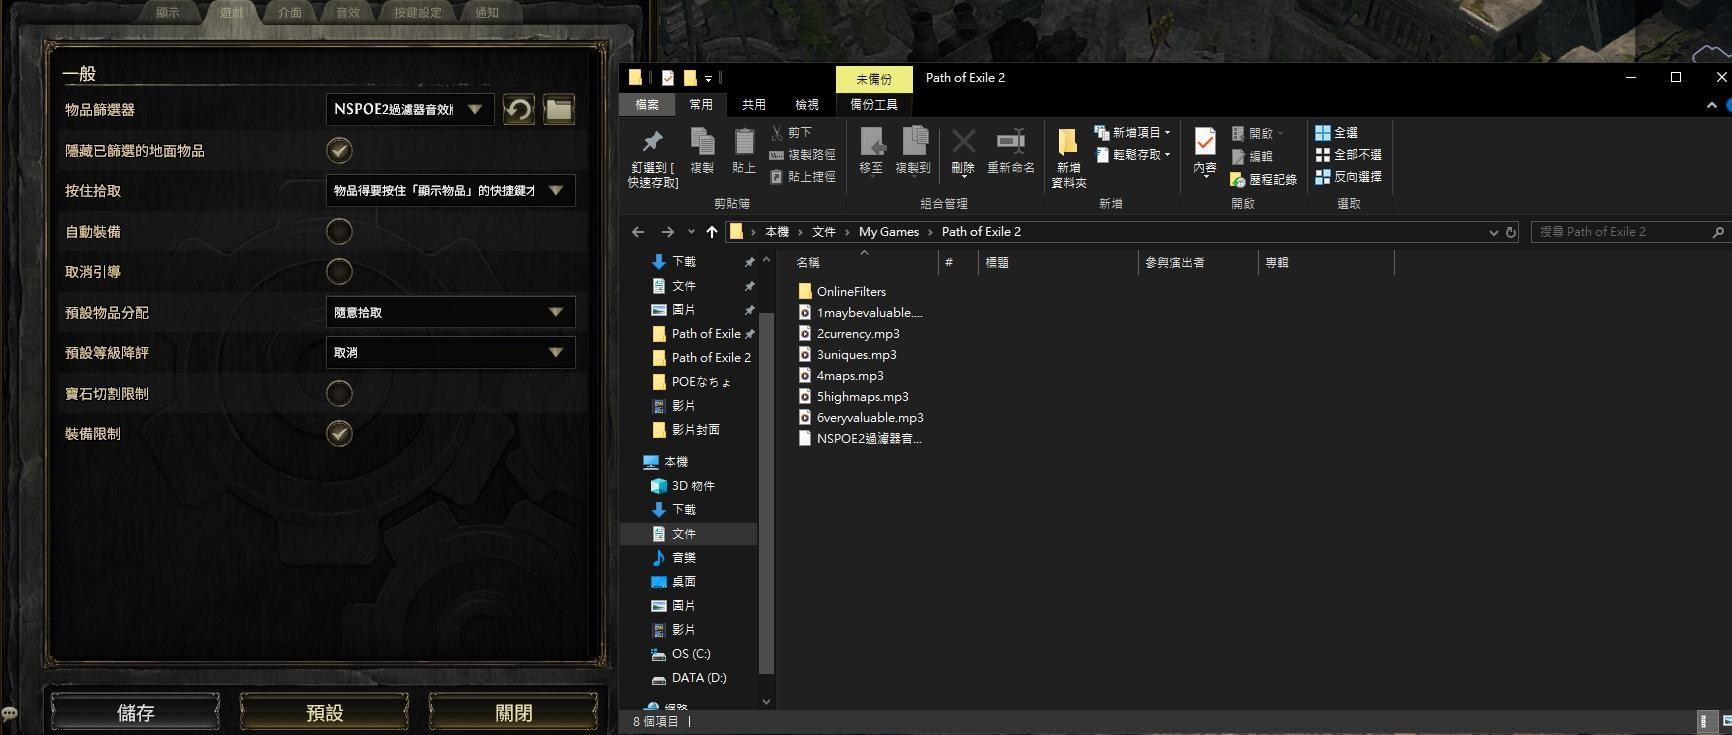
Task: Enable 自動裝備 checkbox
Action: [339, 231]
